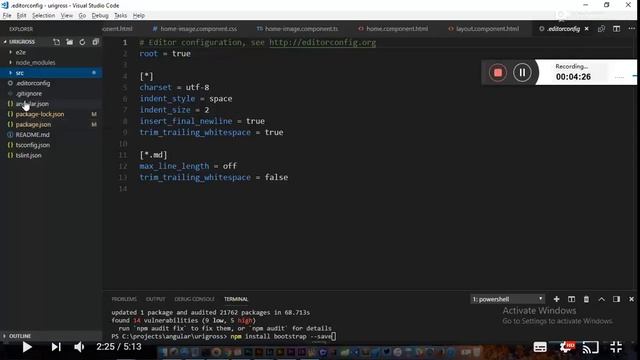Open the Go menu
This screenshot has width=640, height=360.
(x=82, y=16)
